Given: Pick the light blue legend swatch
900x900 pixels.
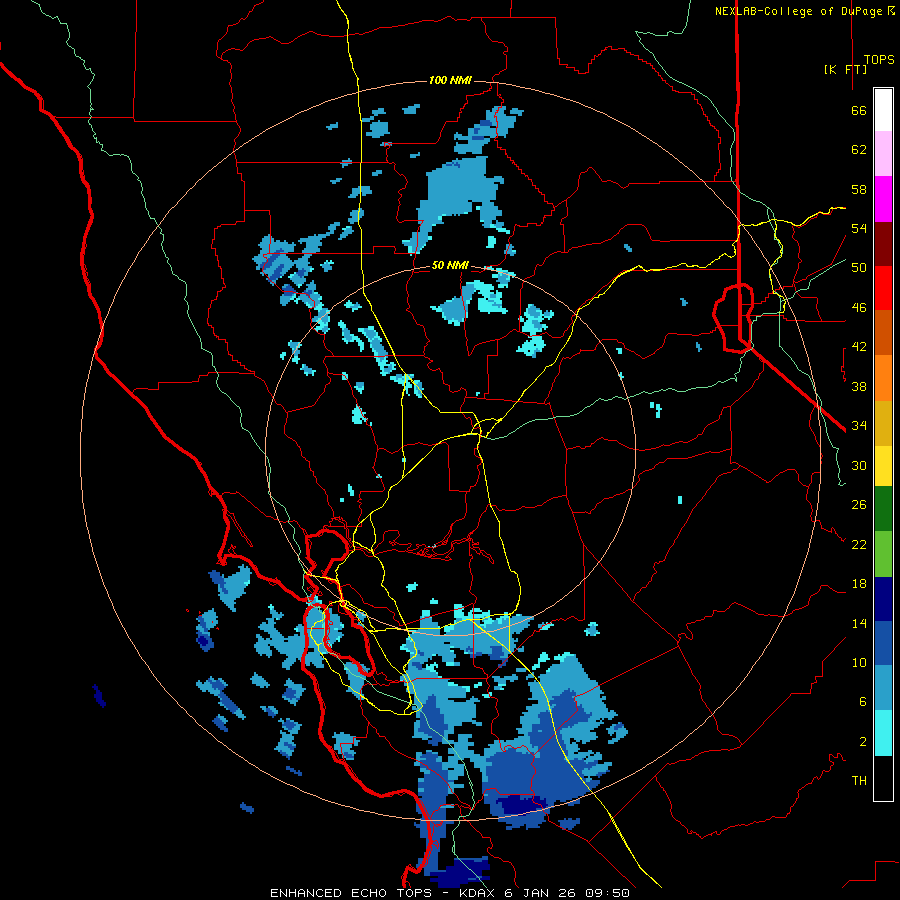Looking at the screenshot, I should (883, 688).
